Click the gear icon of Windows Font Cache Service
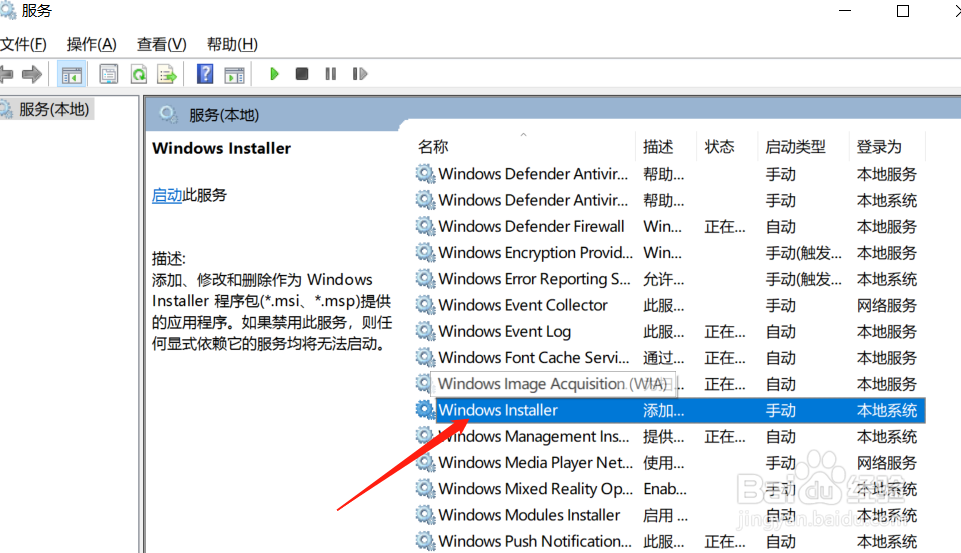Screen dimensions: 961x553 [x=425, y=357]
